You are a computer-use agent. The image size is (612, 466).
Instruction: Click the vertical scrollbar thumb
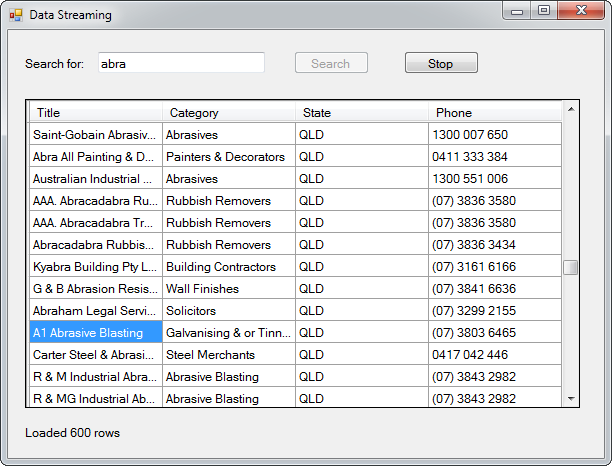tap(571, 267)
